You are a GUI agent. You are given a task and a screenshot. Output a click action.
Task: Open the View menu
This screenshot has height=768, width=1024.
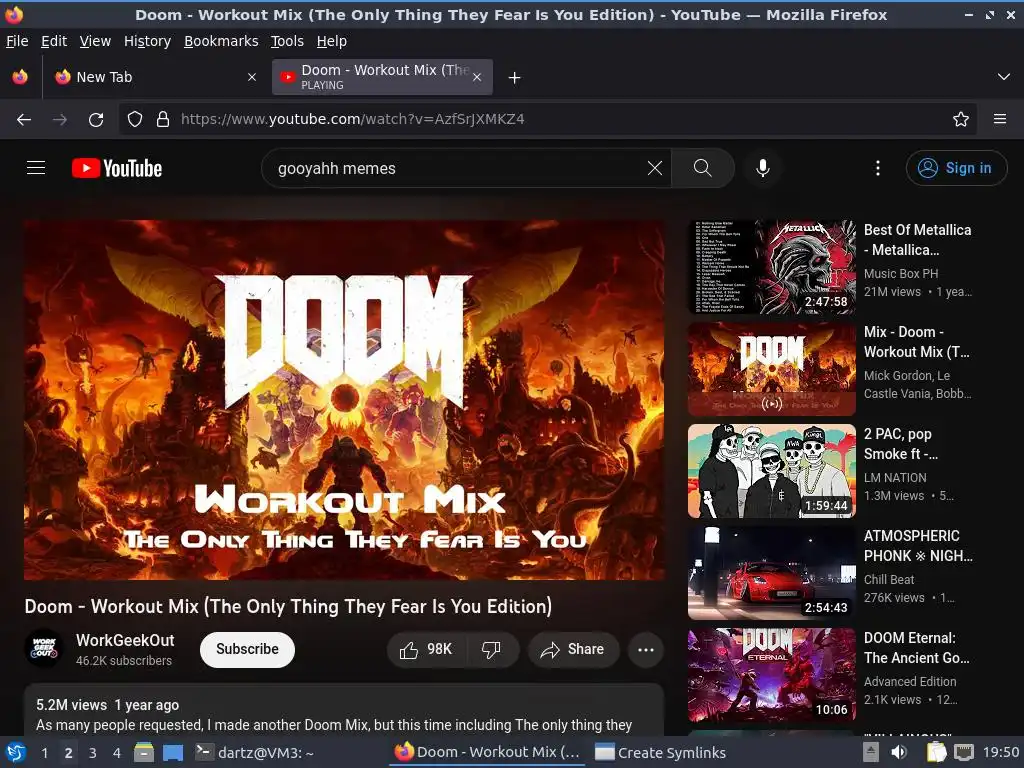[95, 41]
